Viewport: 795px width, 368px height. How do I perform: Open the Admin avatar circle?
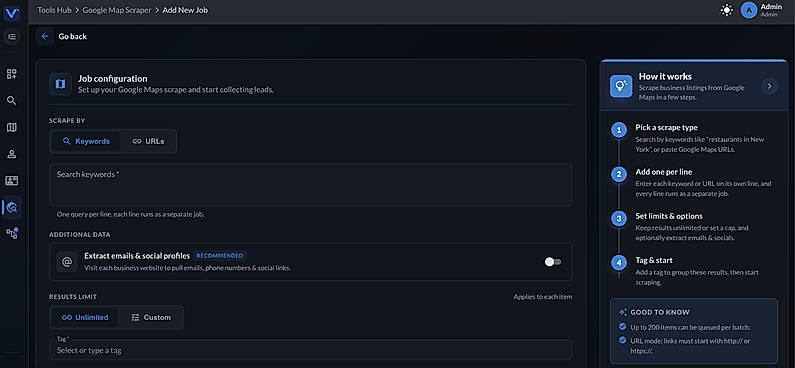click(749, 10)
